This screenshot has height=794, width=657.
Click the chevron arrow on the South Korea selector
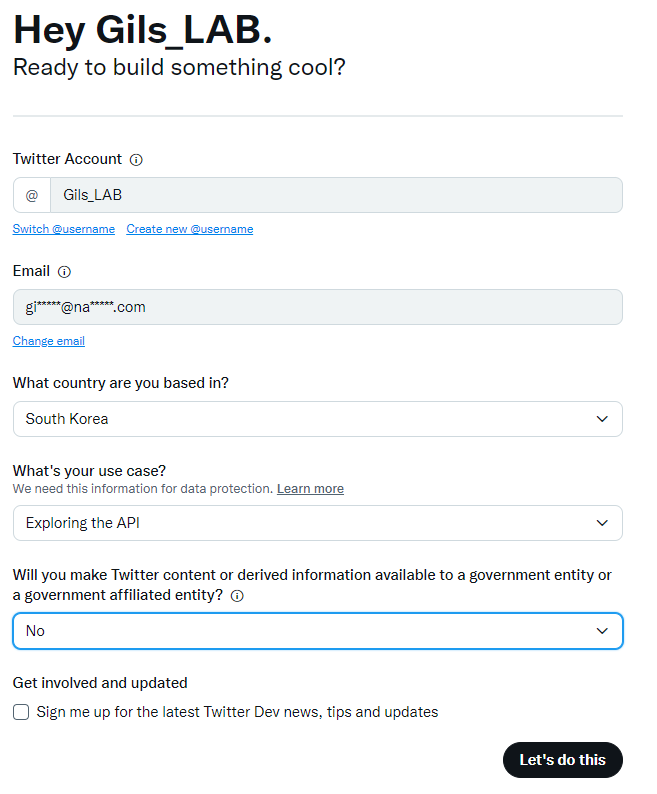point(602,419)
